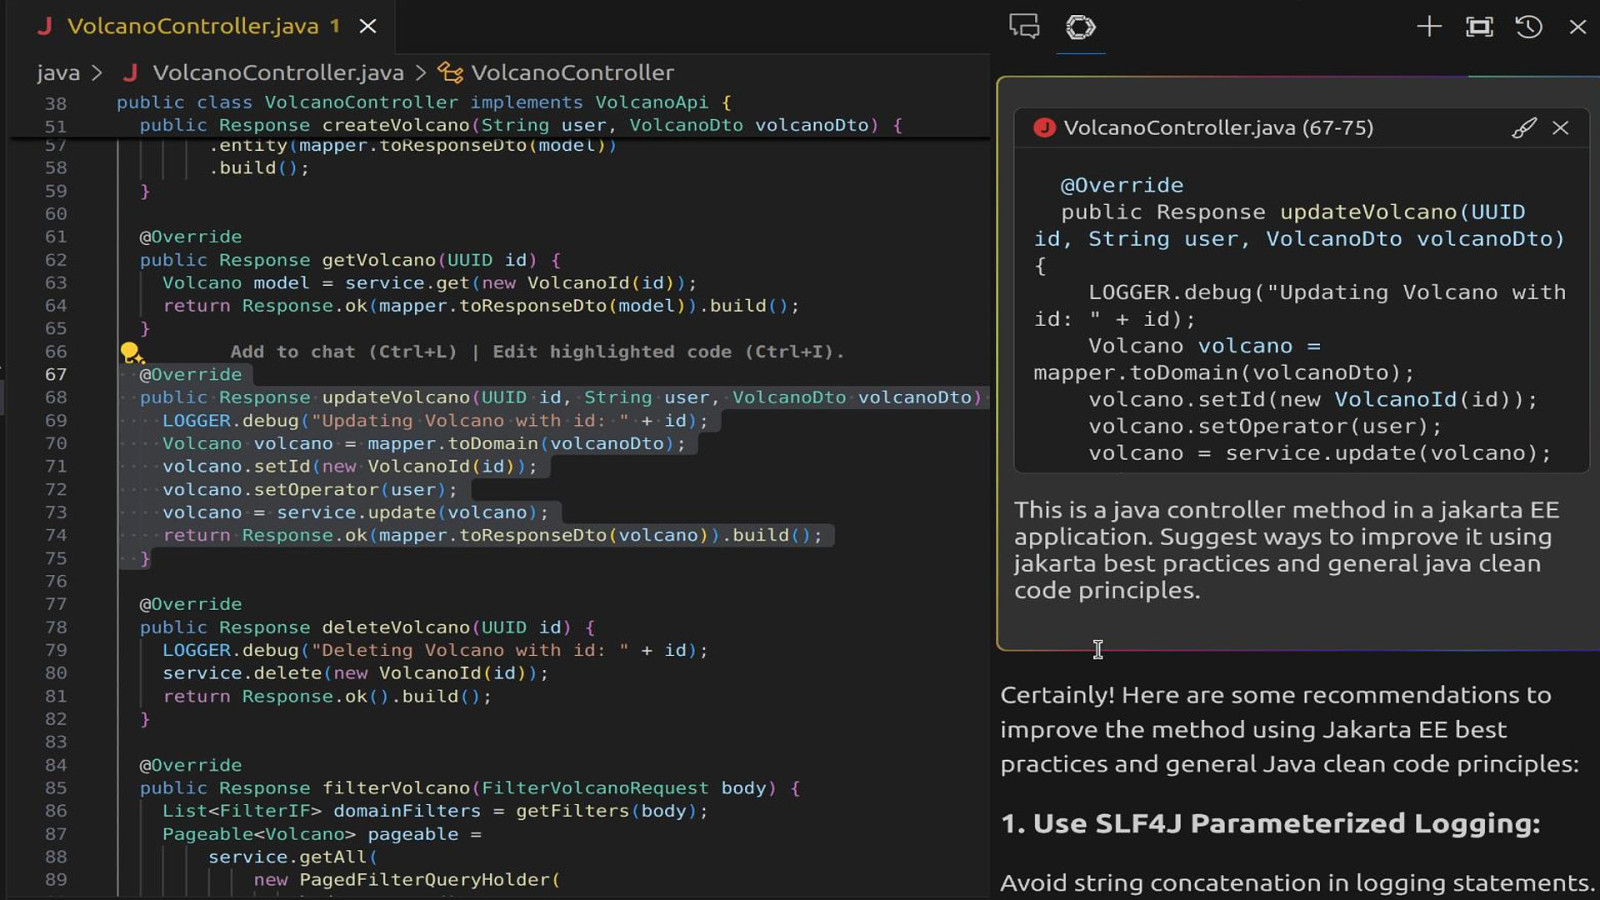Screen dimensions: 1600x900
Task: Close the VolcanoController.java editor tab
Action: click(x=368, y=26)
